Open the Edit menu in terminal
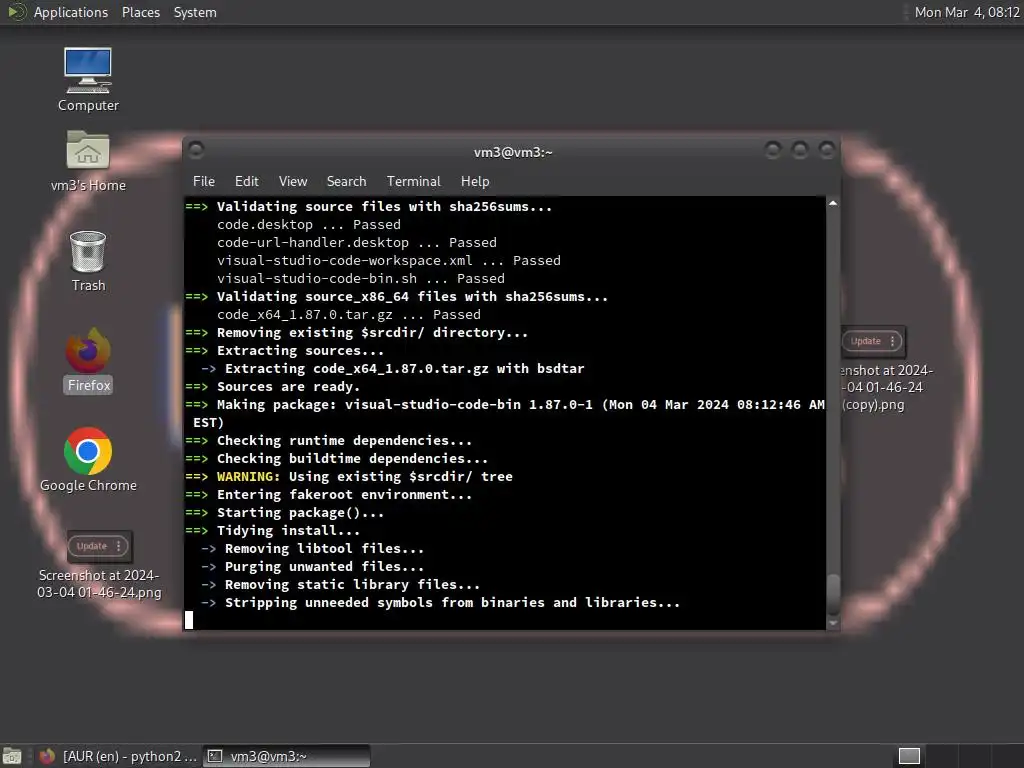Viewport: 1024px width, 768px height. coord(246,182)
